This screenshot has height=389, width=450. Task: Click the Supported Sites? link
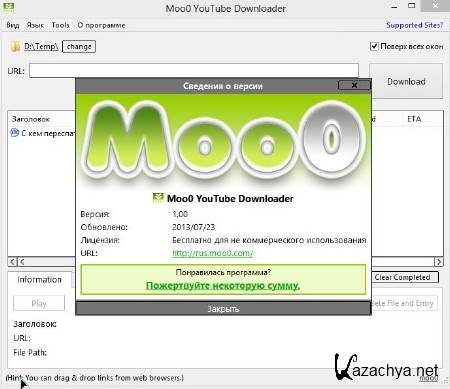coord(414,25)
